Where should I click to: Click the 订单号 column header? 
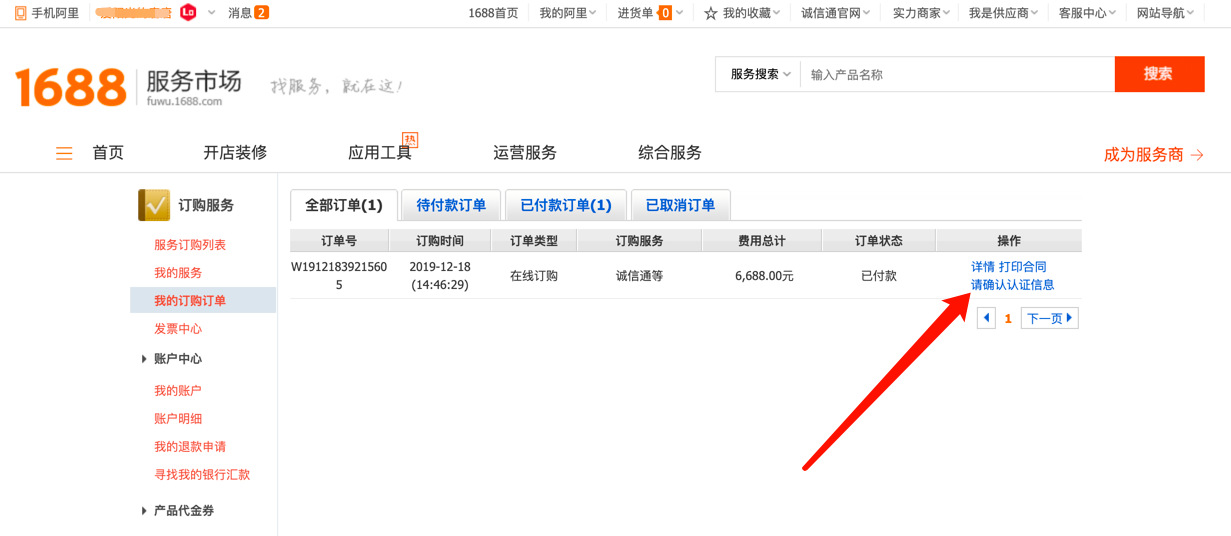[x=339, y=241]
